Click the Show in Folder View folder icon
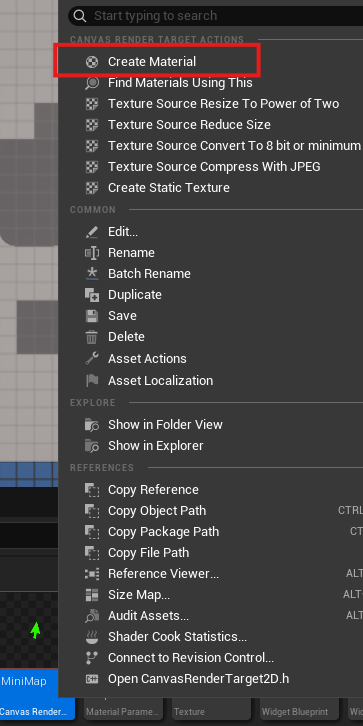This screenshot has width=363, height=726. 92,425
